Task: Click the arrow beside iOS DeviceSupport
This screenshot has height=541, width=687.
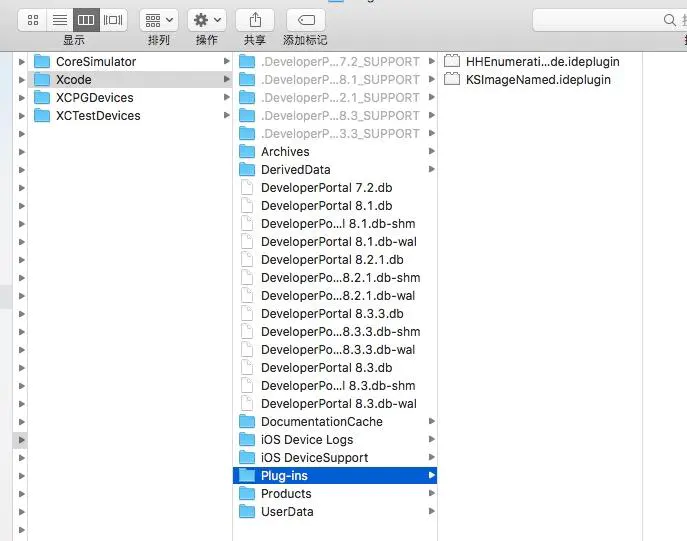Action: point(432,457)
